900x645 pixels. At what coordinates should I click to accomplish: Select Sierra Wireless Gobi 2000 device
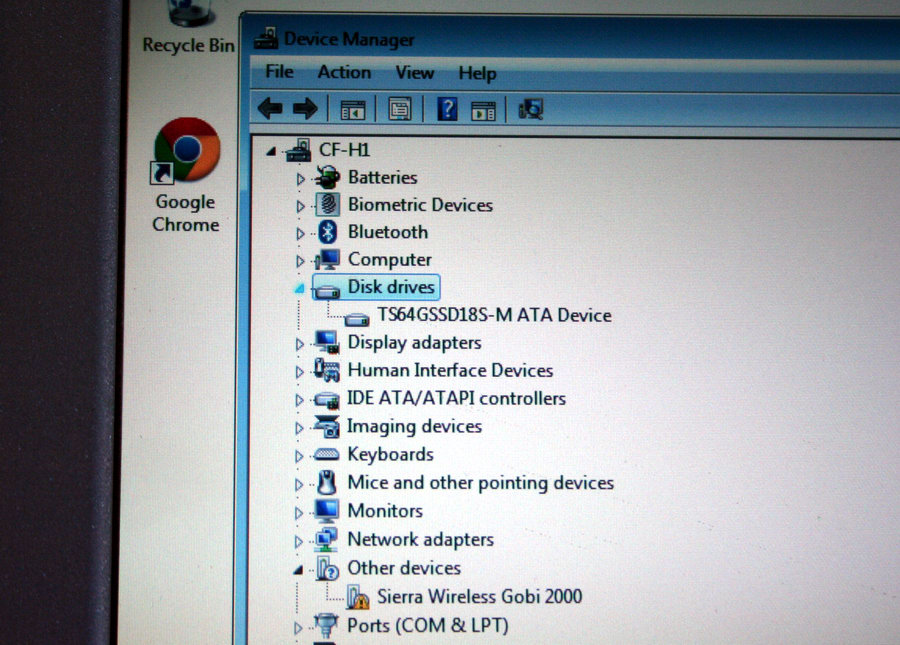tap(479, 597)
